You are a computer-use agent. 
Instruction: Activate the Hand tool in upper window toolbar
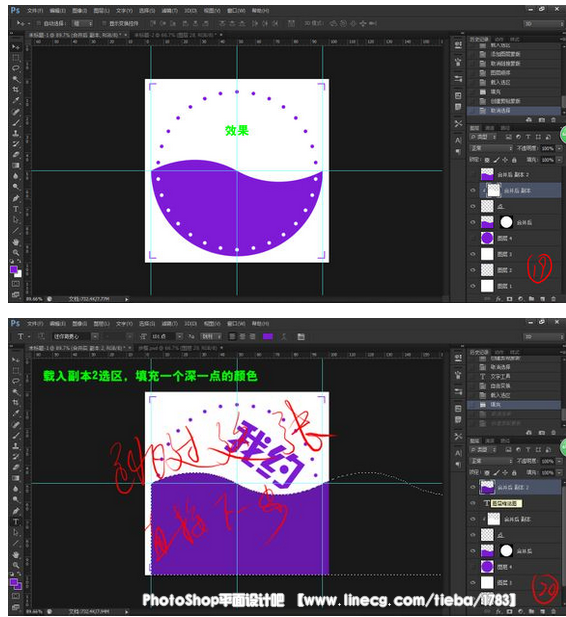point(16,242)
